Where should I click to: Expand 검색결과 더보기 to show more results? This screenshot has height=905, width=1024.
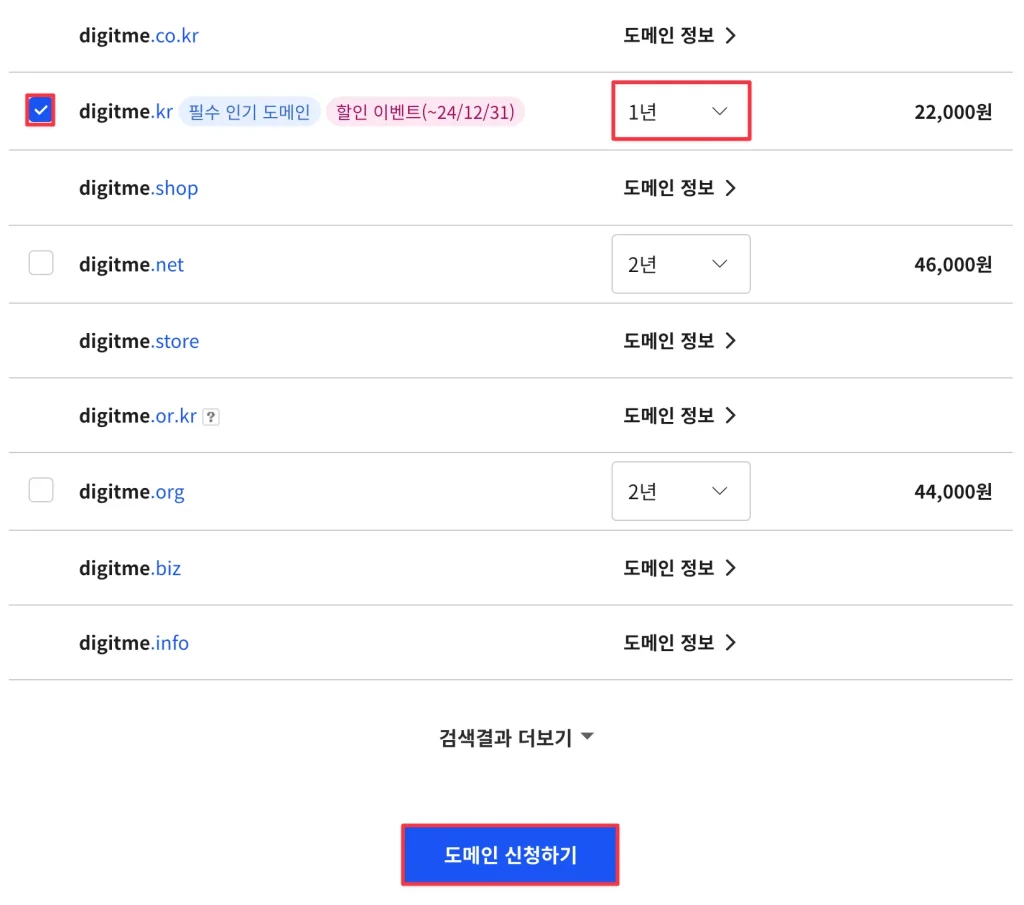(505, 738)
